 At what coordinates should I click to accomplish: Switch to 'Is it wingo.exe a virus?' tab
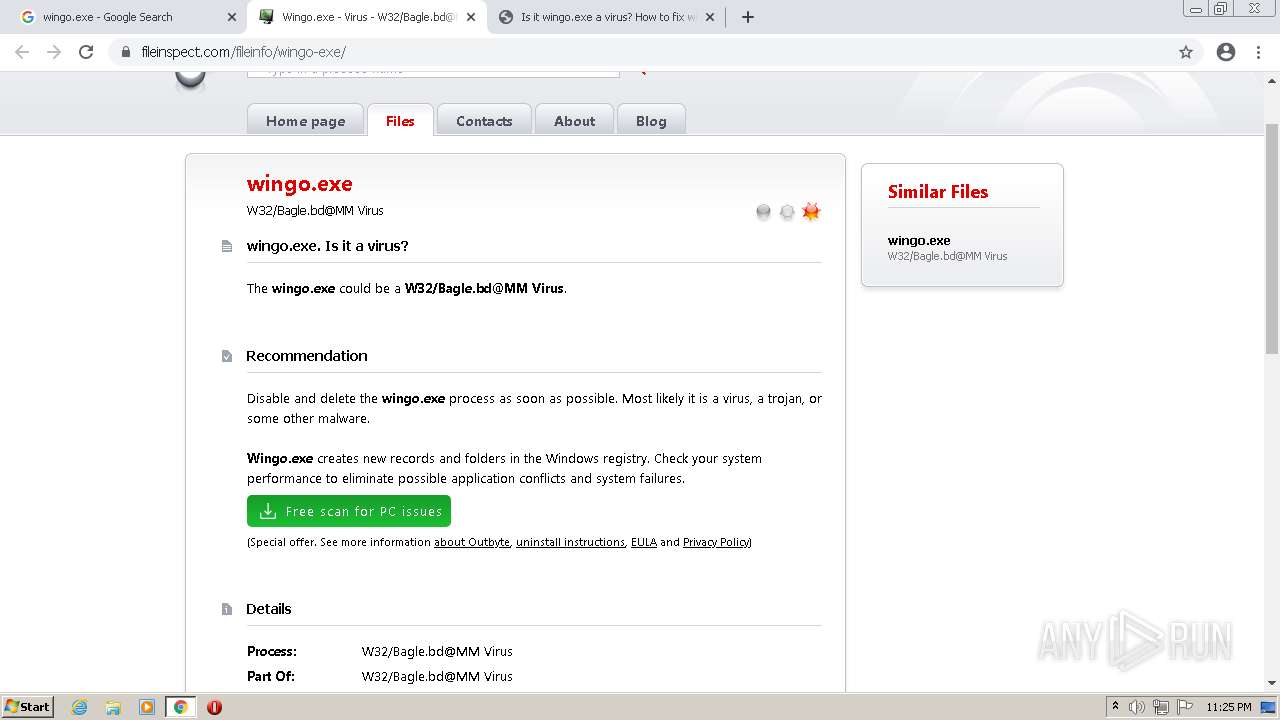click(x=606, y=17)
